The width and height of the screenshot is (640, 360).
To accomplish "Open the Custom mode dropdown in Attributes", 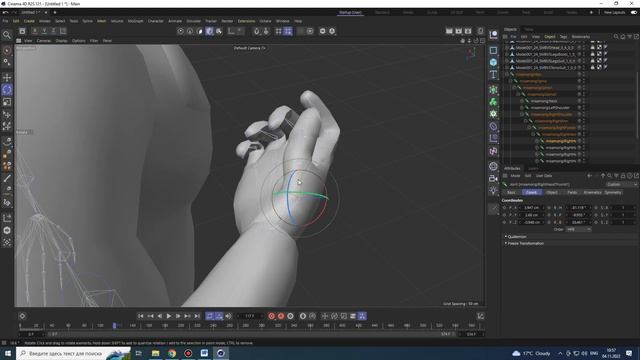I will tap(622, 184).
